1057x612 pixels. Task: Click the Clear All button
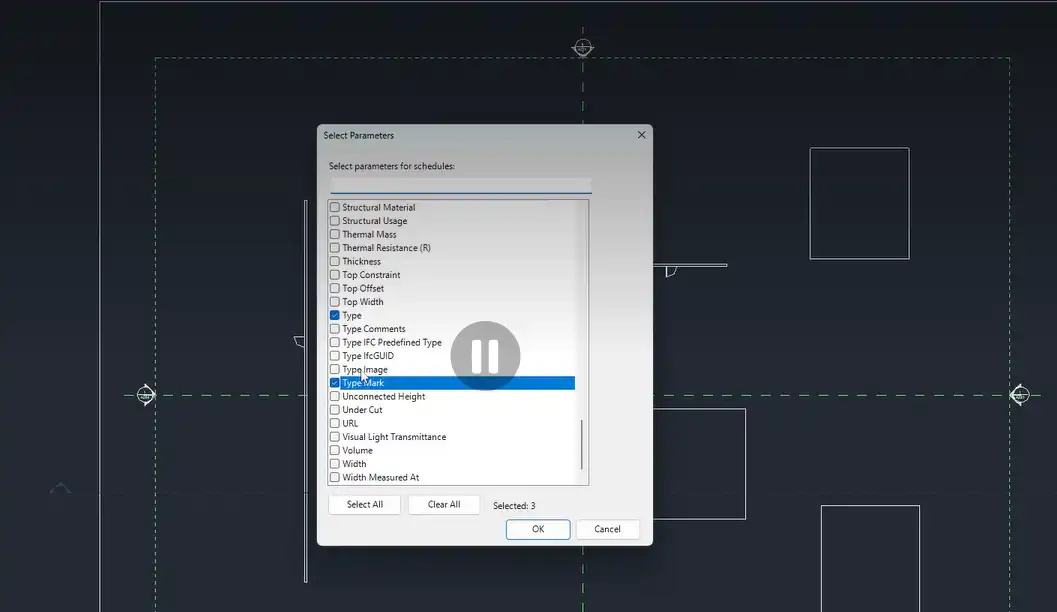pos(444,505)
